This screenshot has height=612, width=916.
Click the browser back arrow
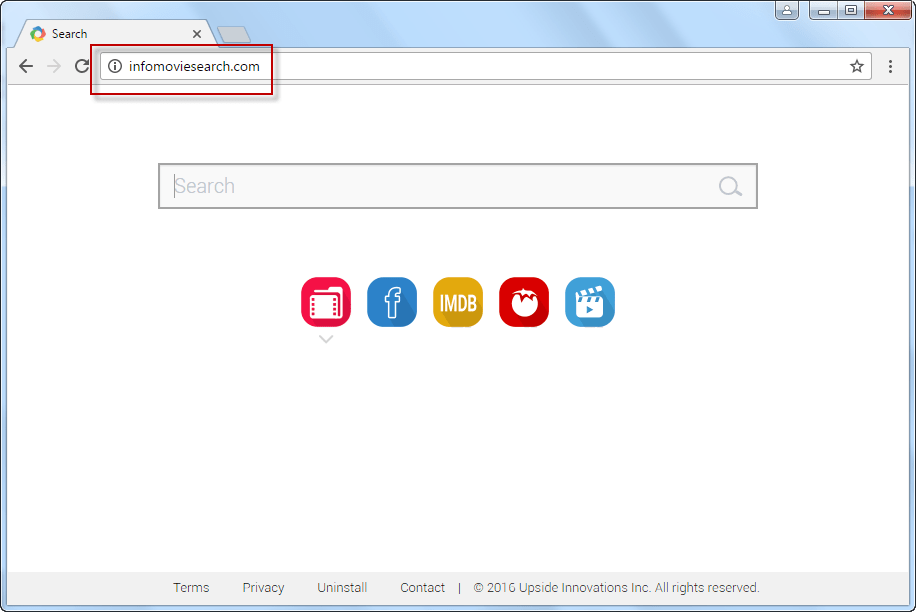[x=26, y=66]
